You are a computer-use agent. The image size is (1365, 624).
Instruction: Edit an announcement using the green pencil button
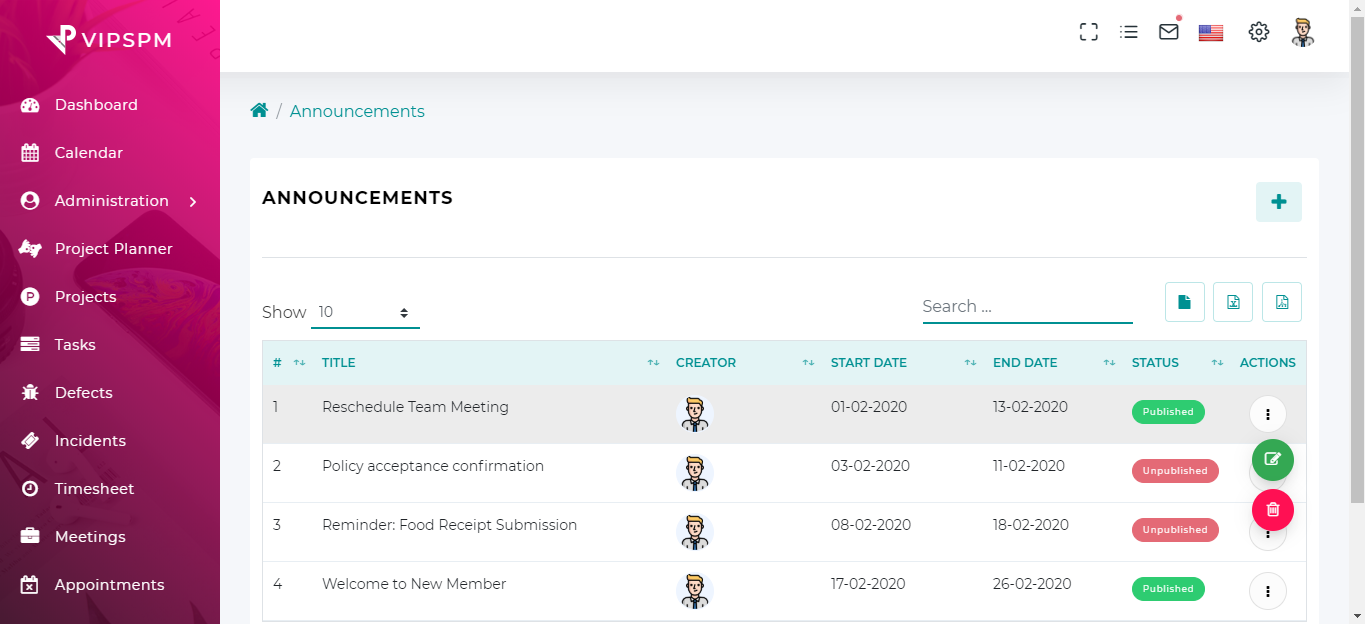tap(1272, 461)
